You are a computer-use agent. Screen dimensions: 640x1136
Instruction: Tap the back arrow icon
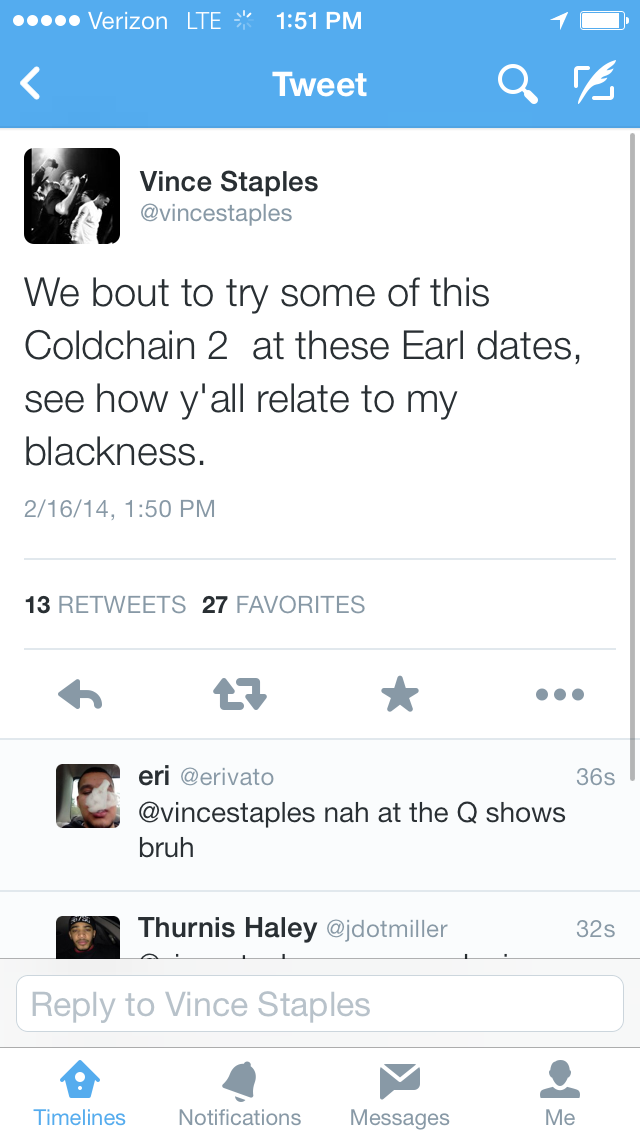(x=31, y=84)
